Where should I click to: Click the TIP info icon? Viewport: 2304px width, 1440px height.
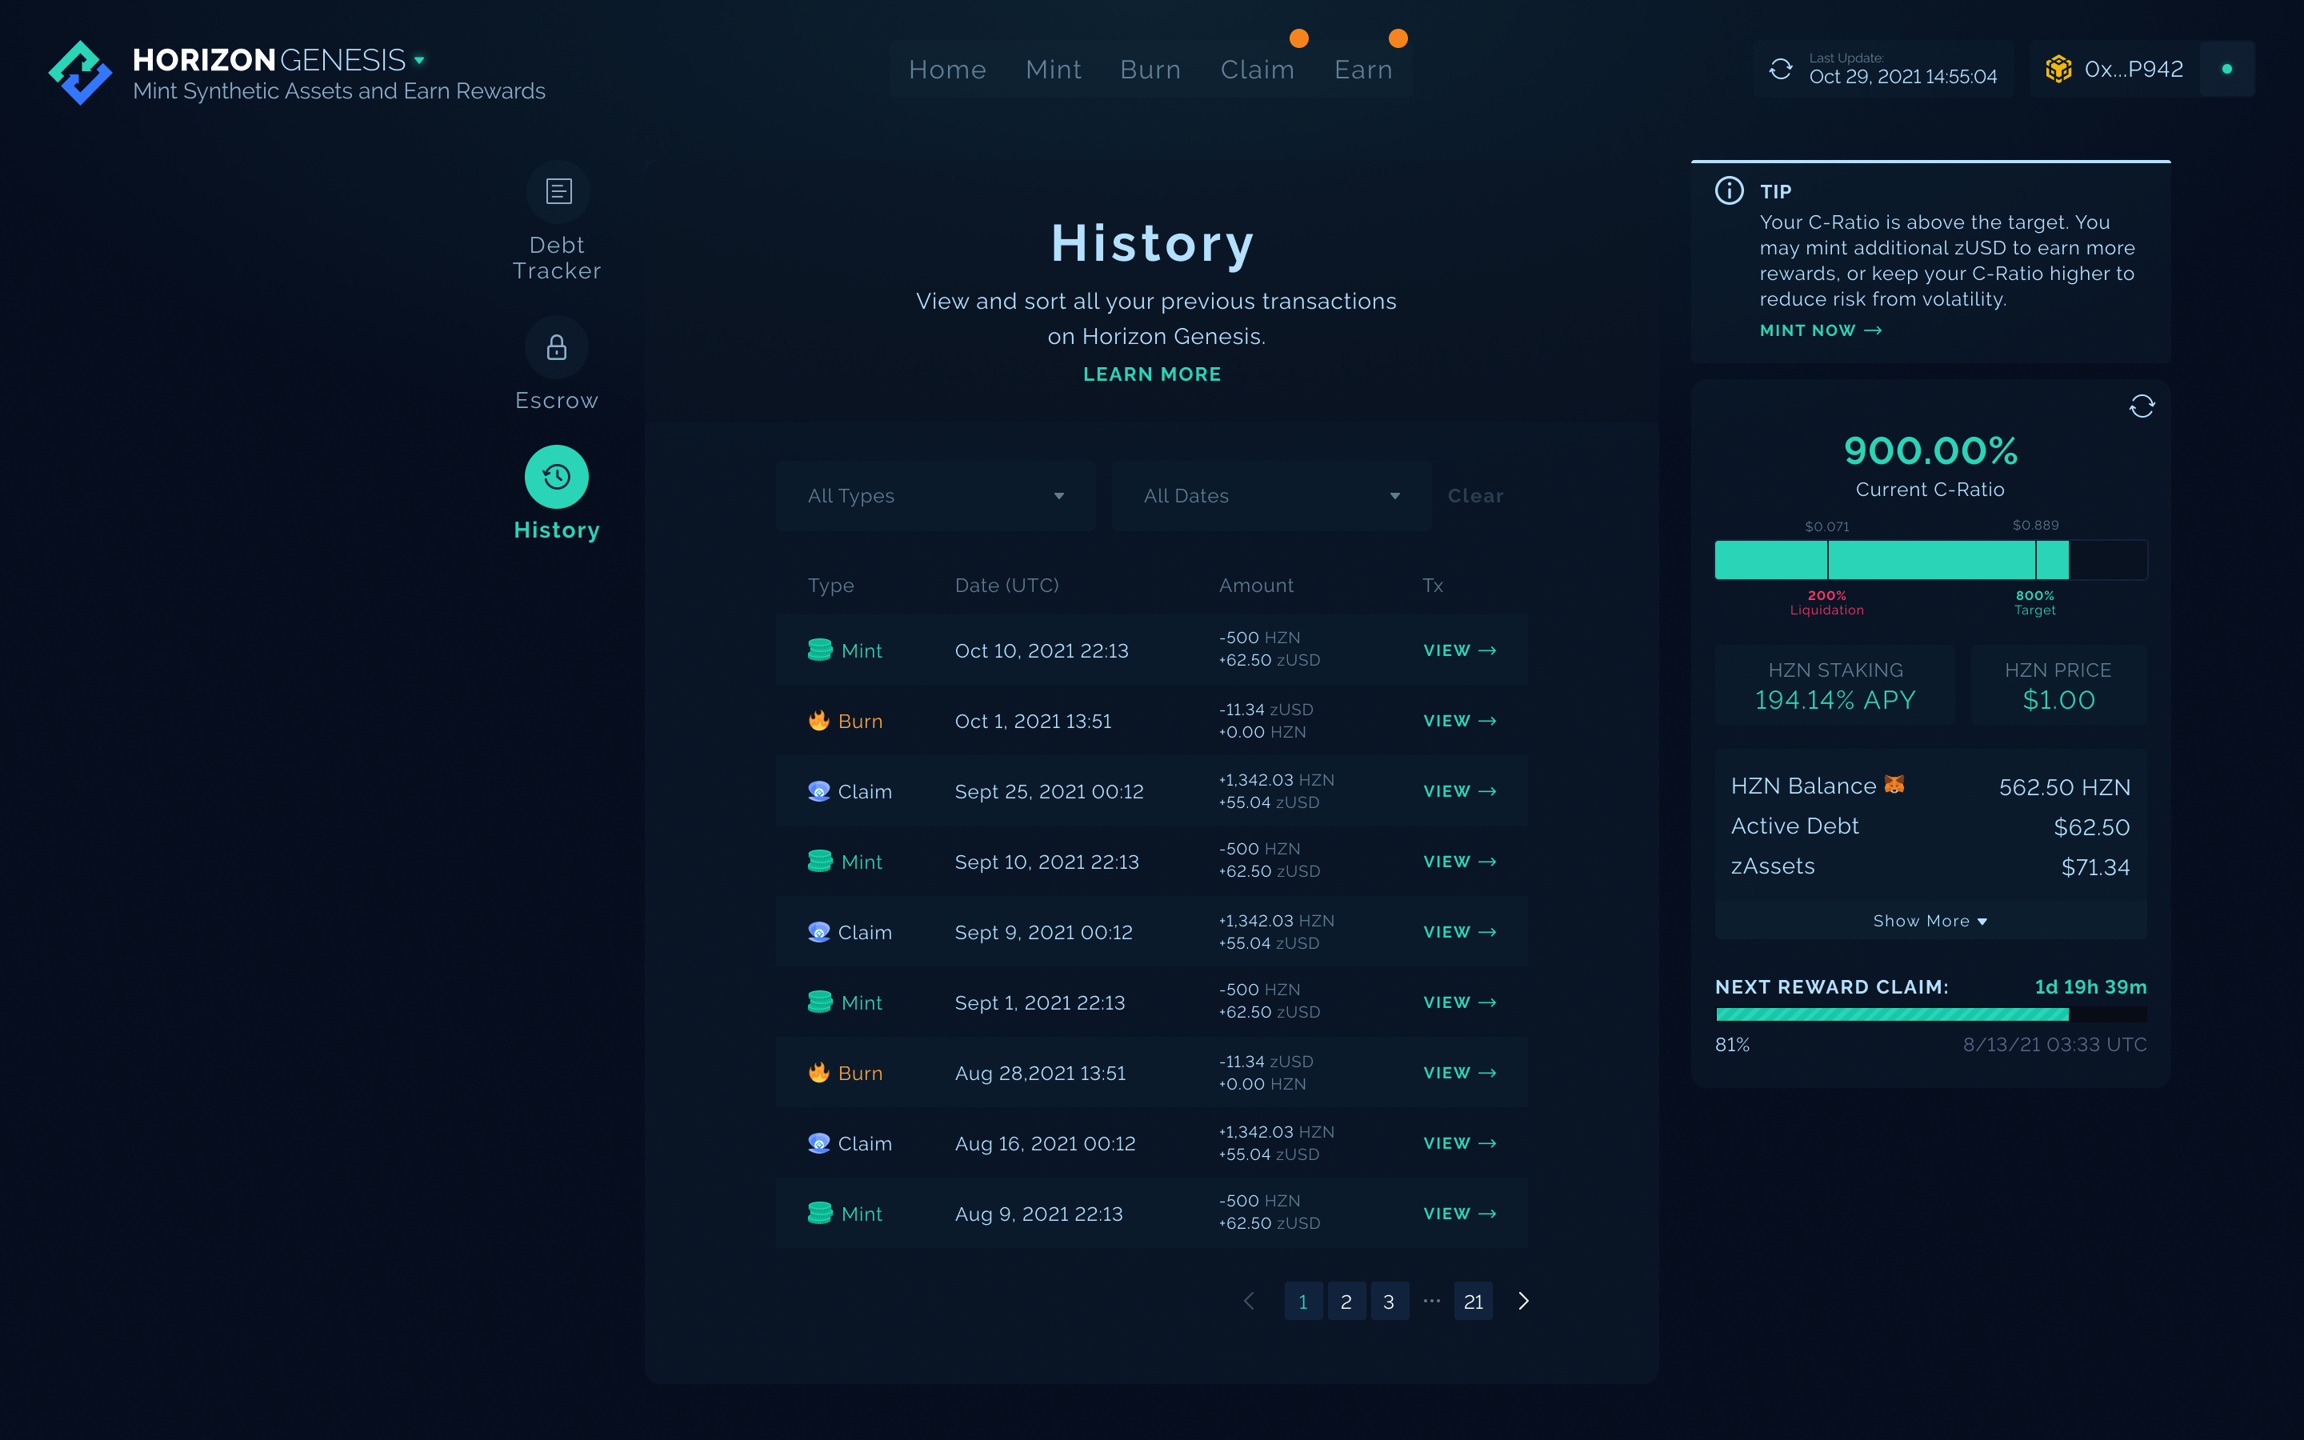click(x=1729, y=191)
